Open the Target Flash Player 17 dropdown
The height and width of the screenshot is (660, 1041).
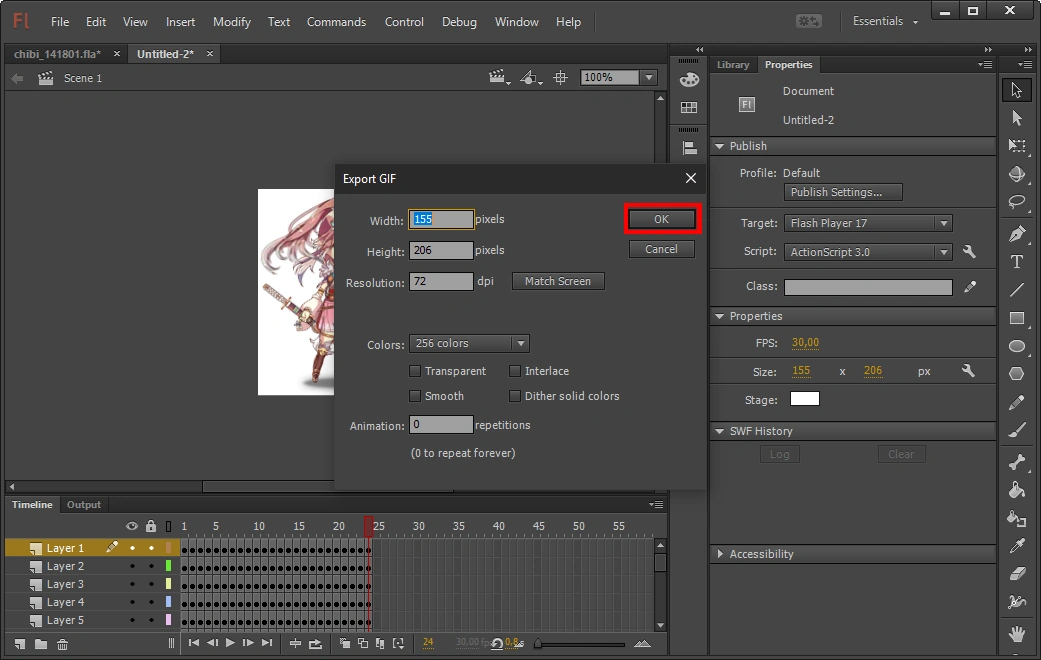[x=868, y=224]
